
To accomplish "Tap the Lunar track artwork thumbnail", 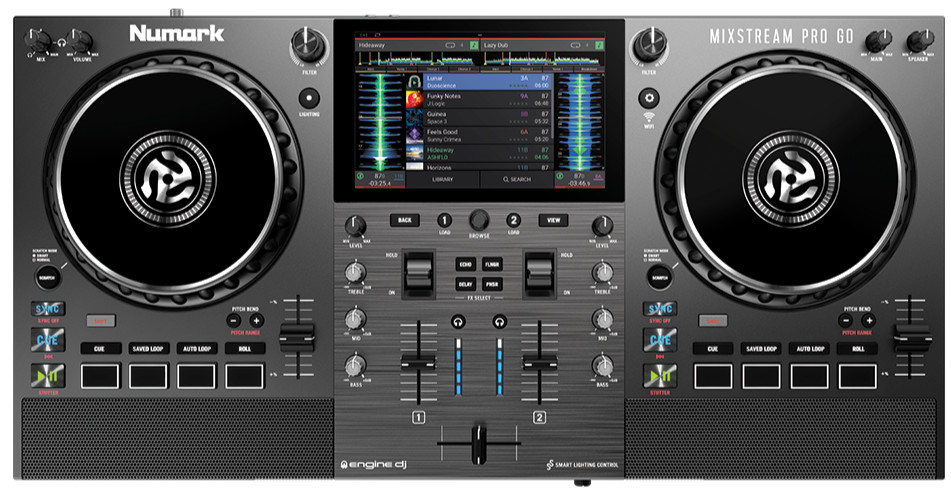I will pyautogui.click(x=415, y=82).
